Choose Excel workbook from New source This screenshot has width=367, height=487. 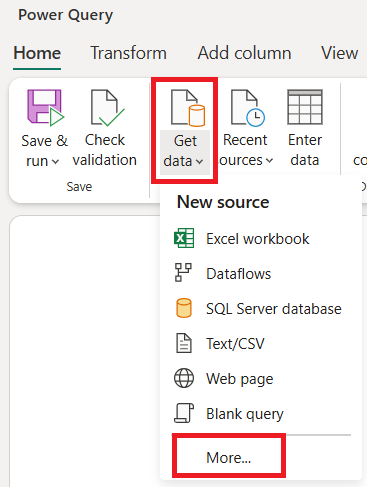[x=261, y=239]
